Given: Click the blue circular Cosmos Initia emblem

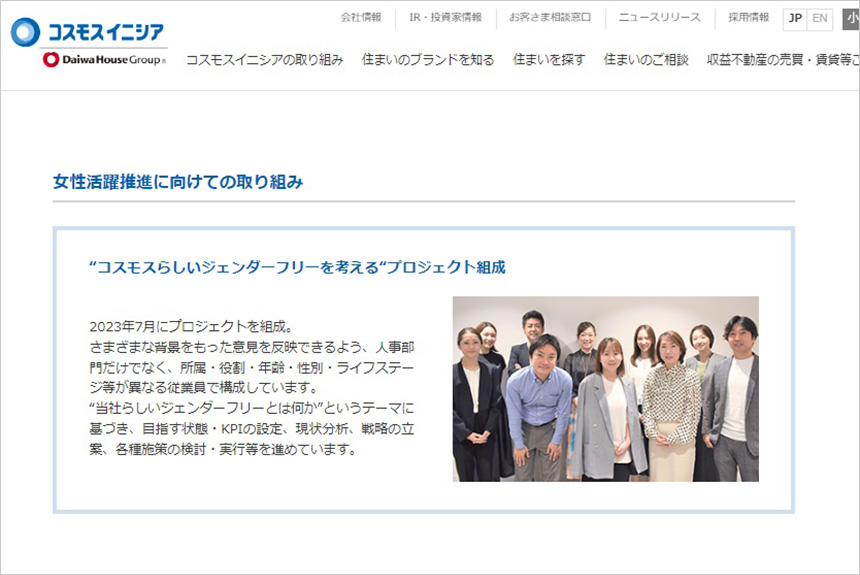Looking at the screenshot, I should point(25,32).
